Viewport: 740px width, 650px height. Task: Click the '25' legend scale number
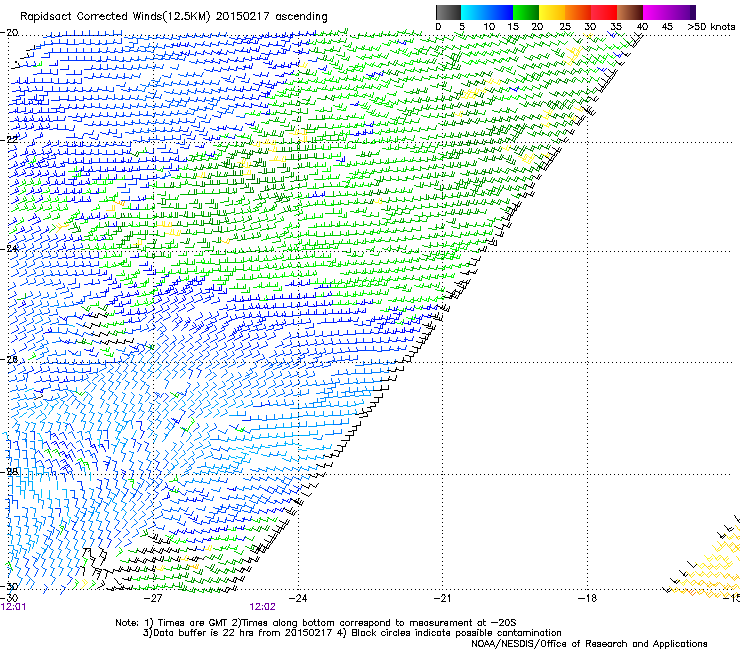point(565,27)
